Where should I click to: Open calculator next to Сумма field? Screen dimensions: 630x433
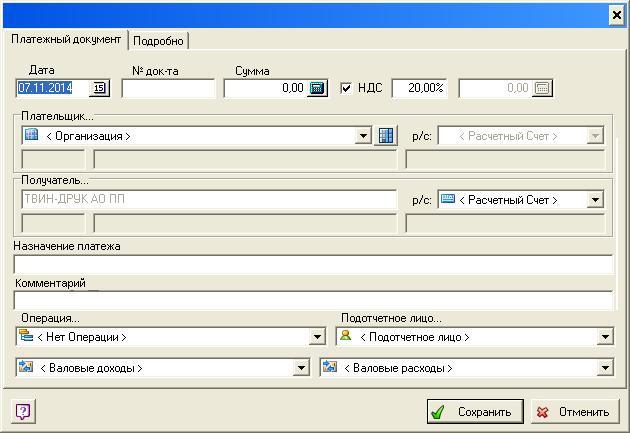click(x=317, y=89)
